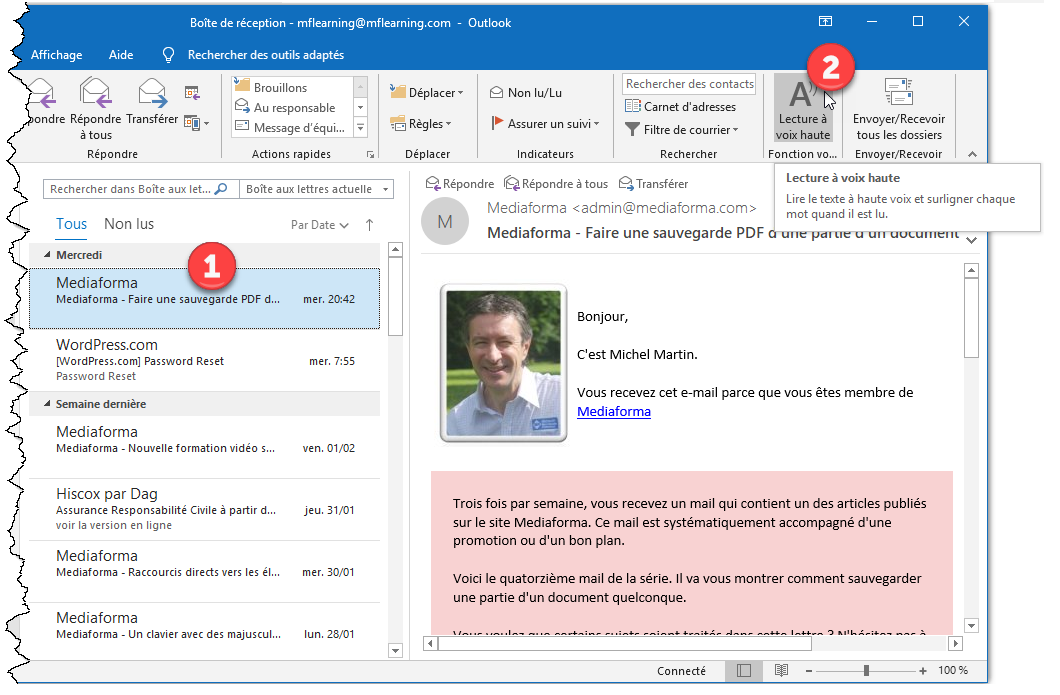
Task: Click the Lecture à voix haute icon
Action: coord(802,95)
